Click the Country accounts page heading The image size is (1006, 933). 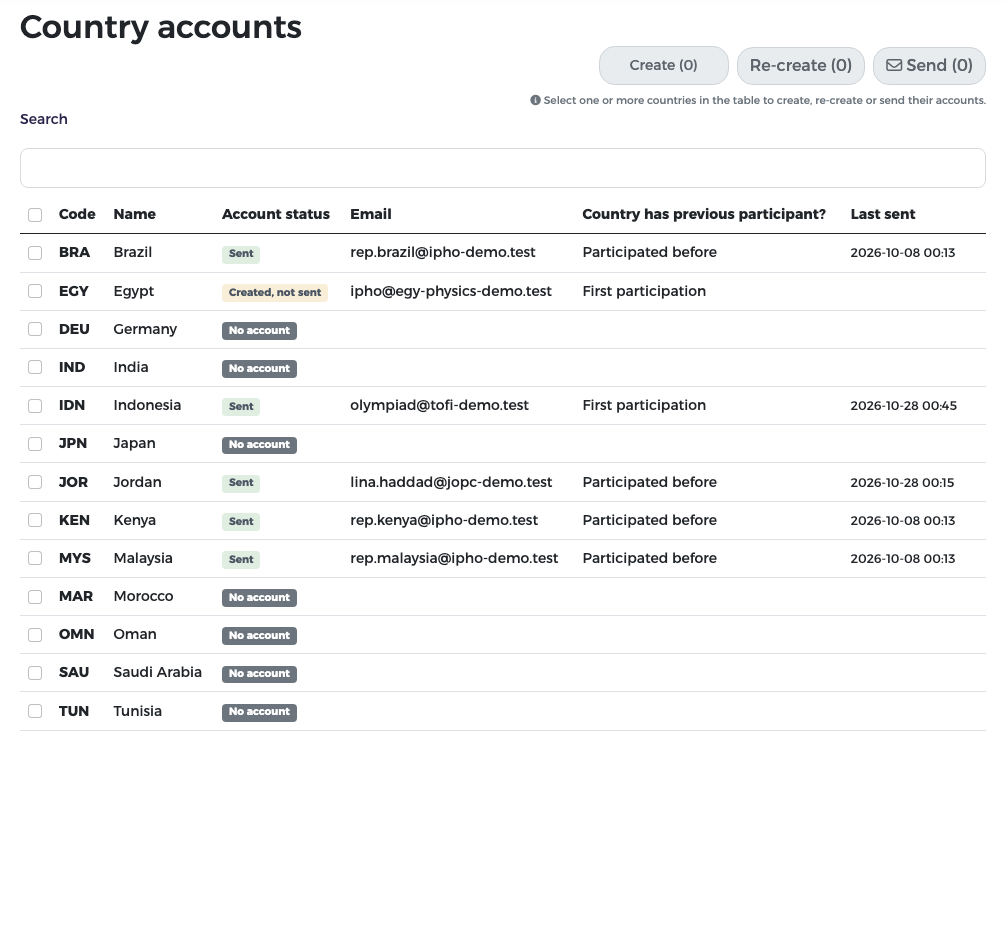point(160,27)
